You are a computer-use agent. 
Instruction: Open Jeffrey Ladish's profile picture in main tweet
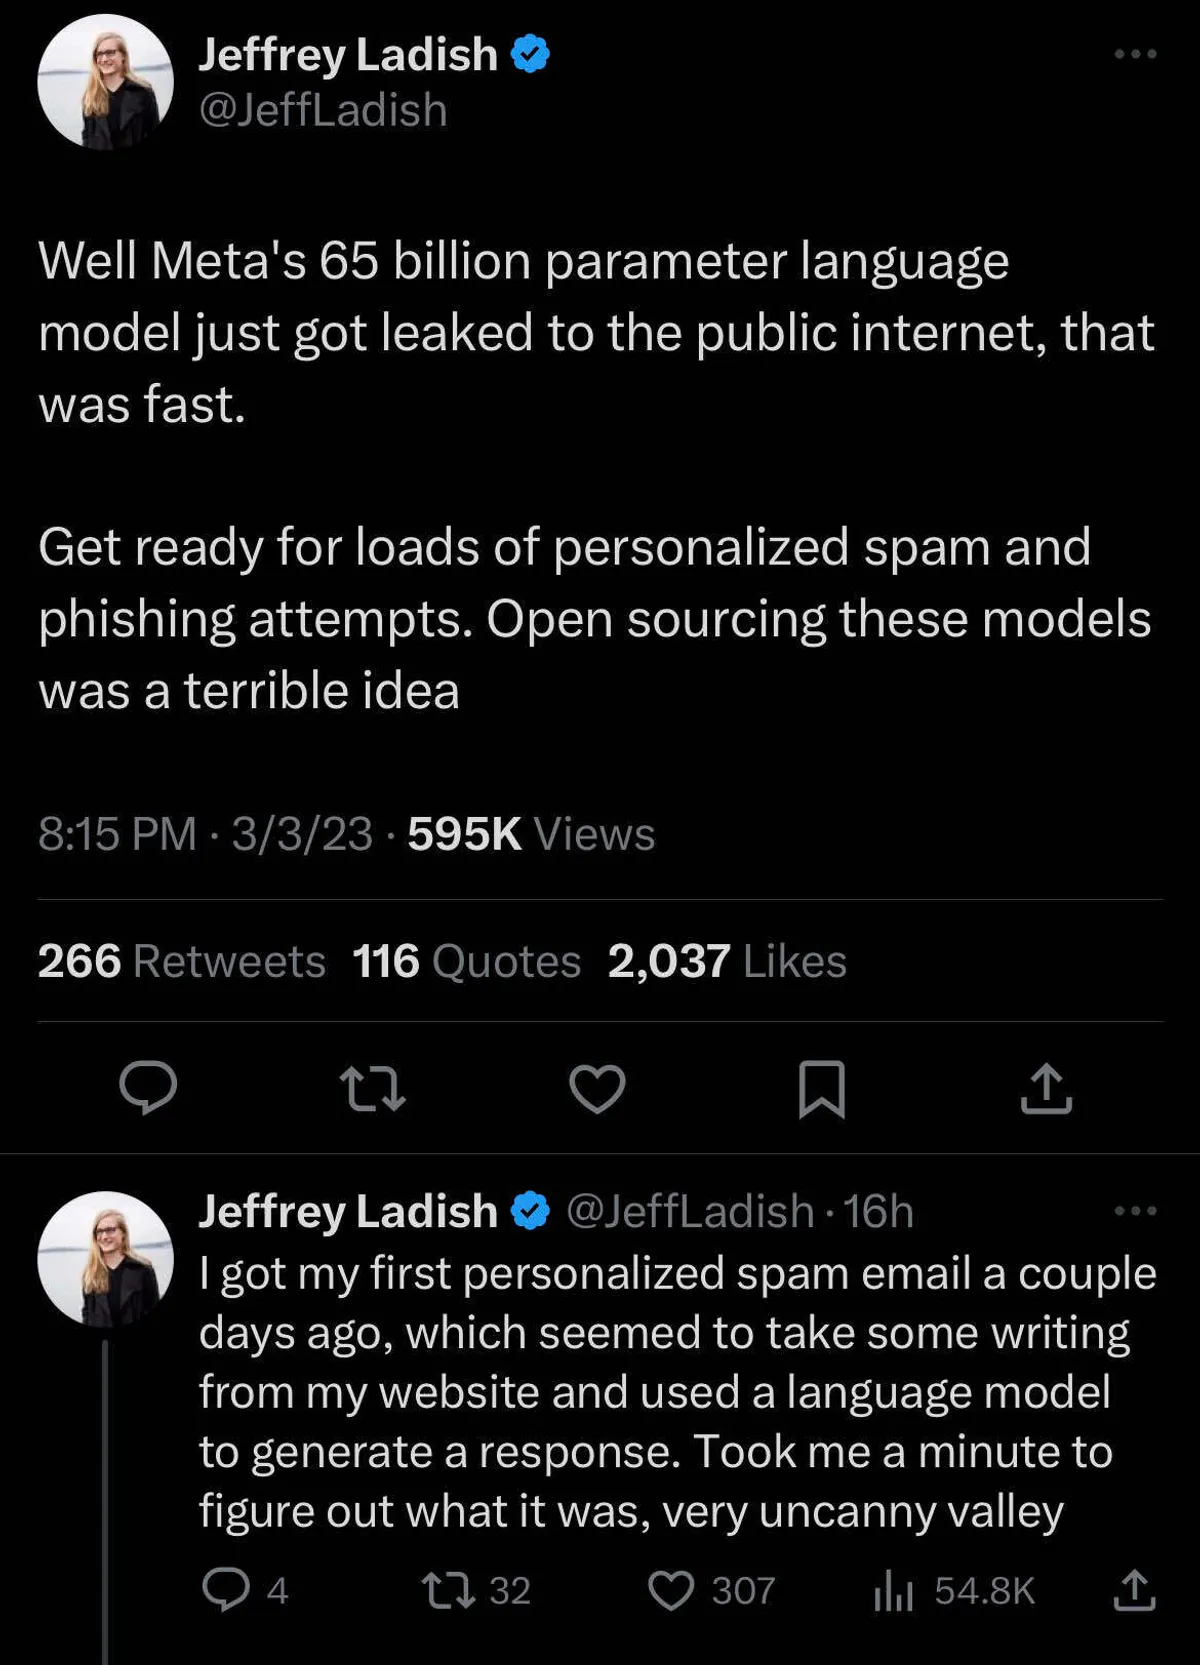point(105,82)
